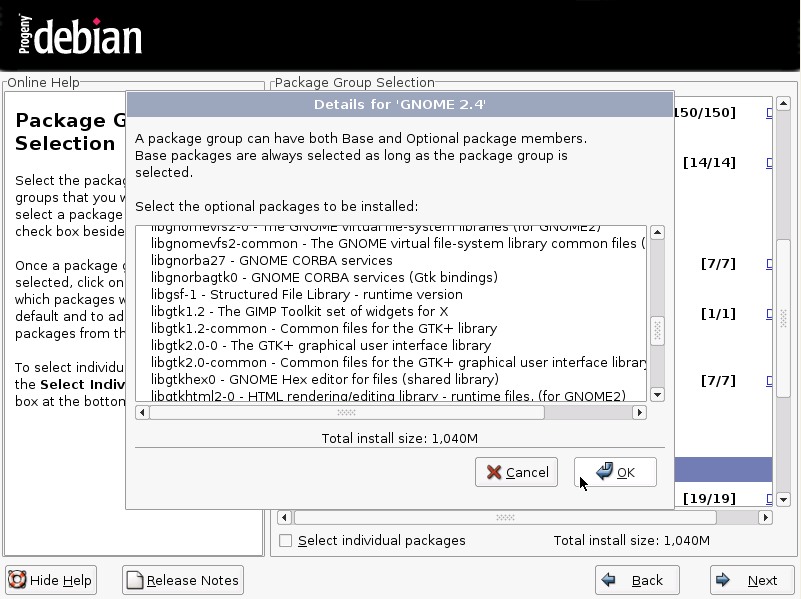
Task: Click the details link beside the [14/14] group
Action: tap(769, 162)
